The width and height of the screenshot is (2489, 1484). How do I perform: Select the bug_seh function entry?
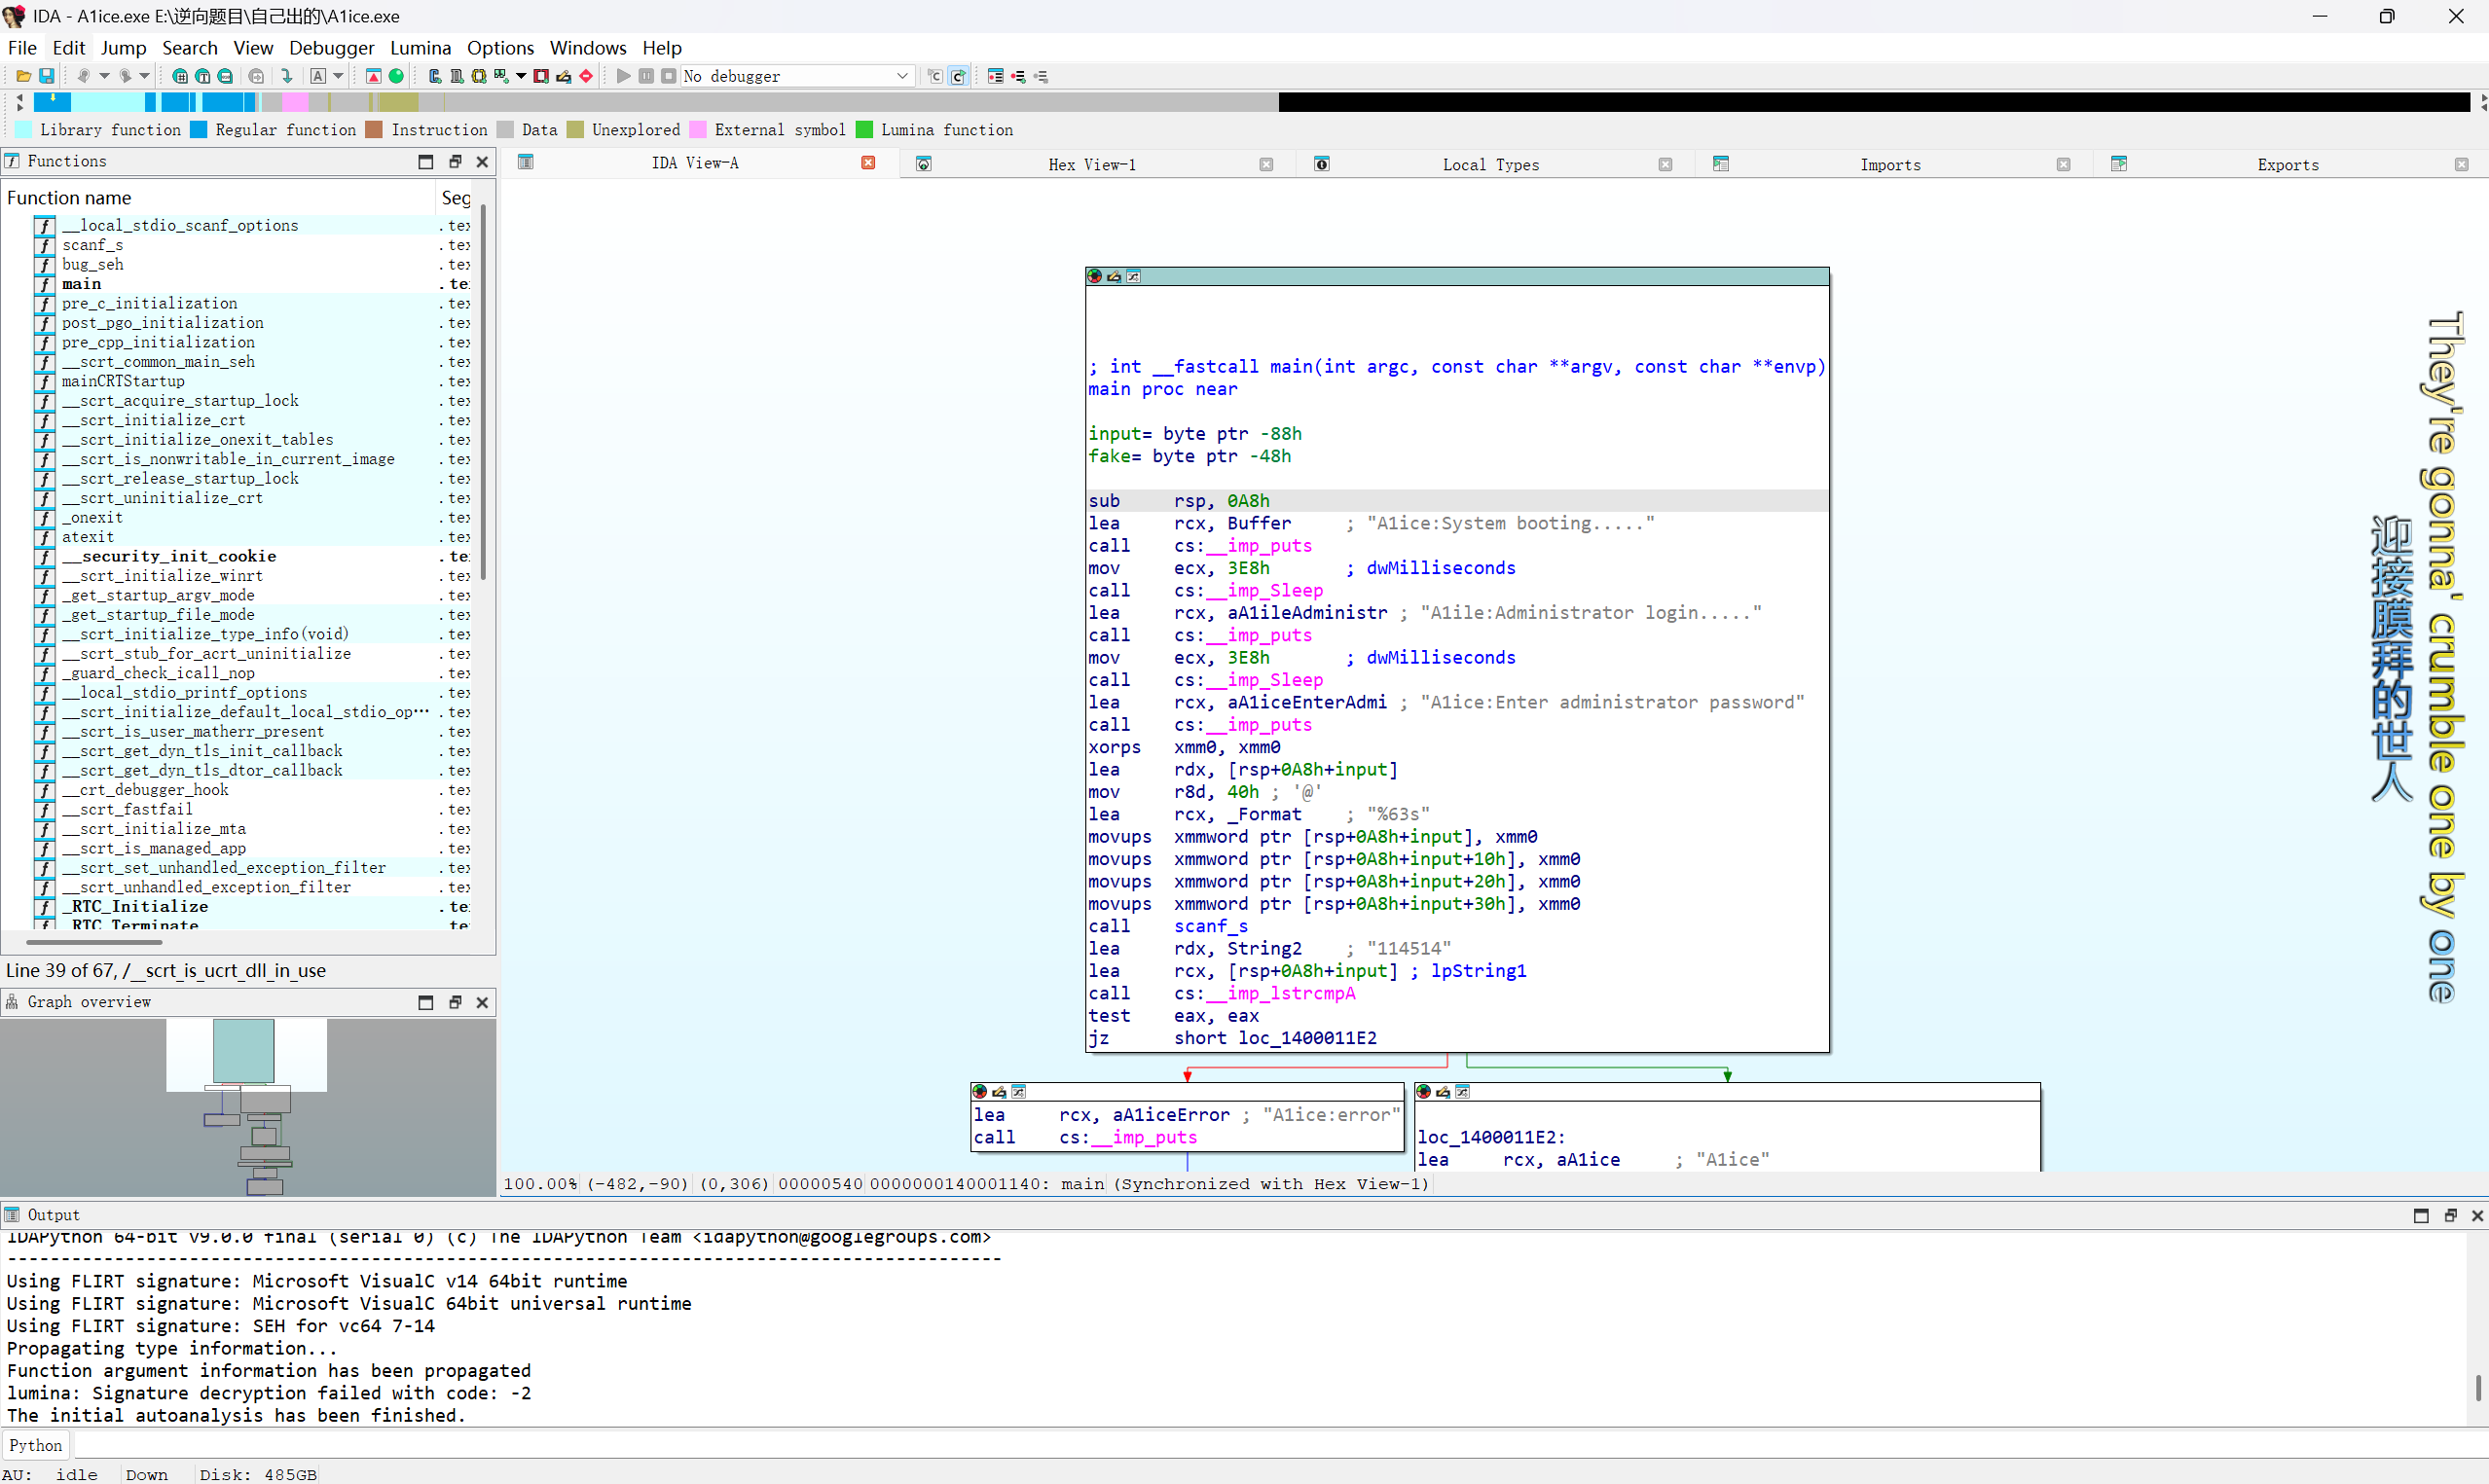pos(93,264)
